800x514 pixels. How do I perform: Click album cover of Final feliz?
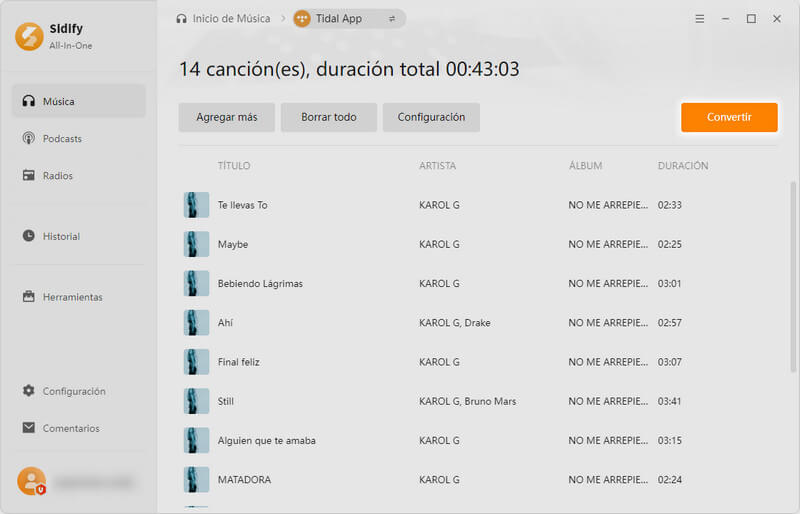(x=196, y=362)
